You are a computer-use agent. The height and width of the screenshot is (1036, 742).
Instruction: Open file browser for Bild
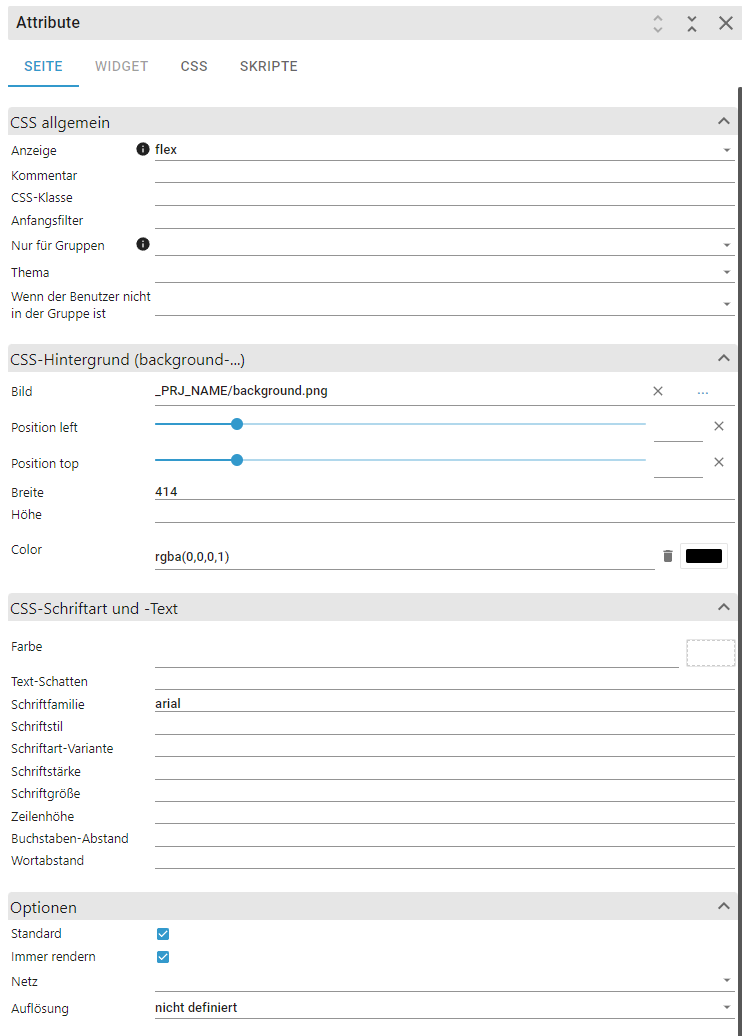tap(703, 391)
